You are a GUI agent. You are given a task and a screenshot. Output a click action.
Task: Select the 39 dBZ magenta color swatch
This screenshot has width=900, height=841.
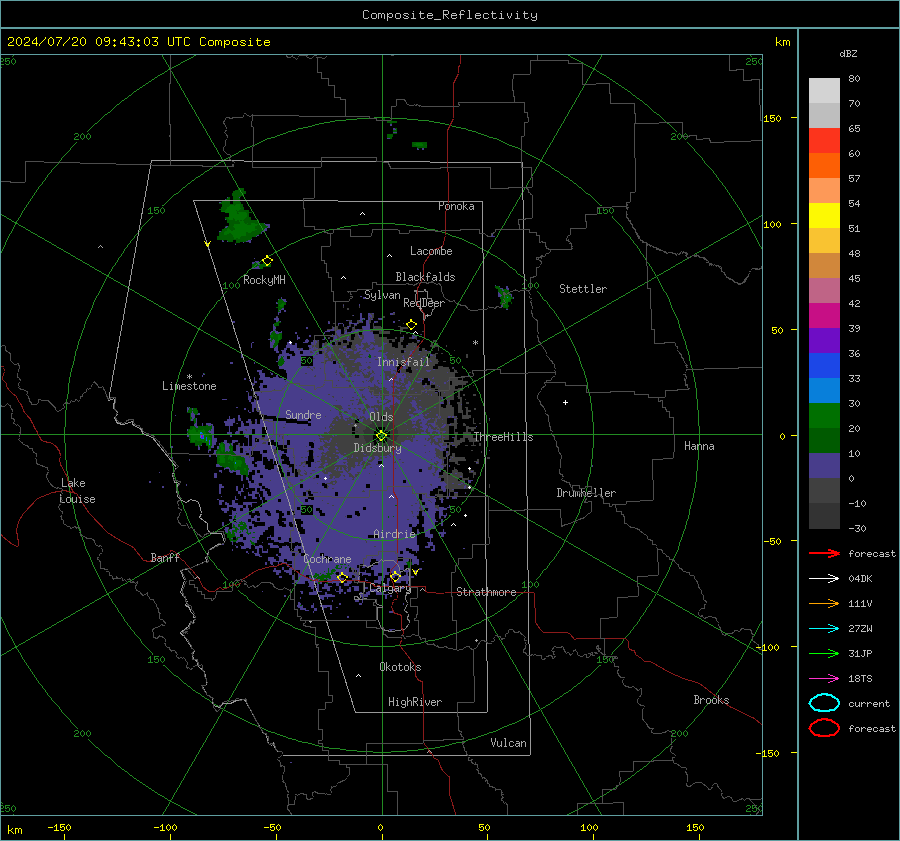[824, 315]
